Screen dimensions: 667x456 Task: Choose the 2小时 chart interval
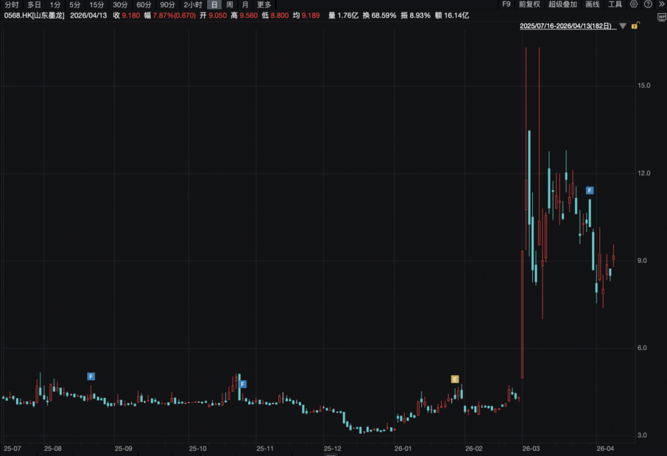click(192, 5)
